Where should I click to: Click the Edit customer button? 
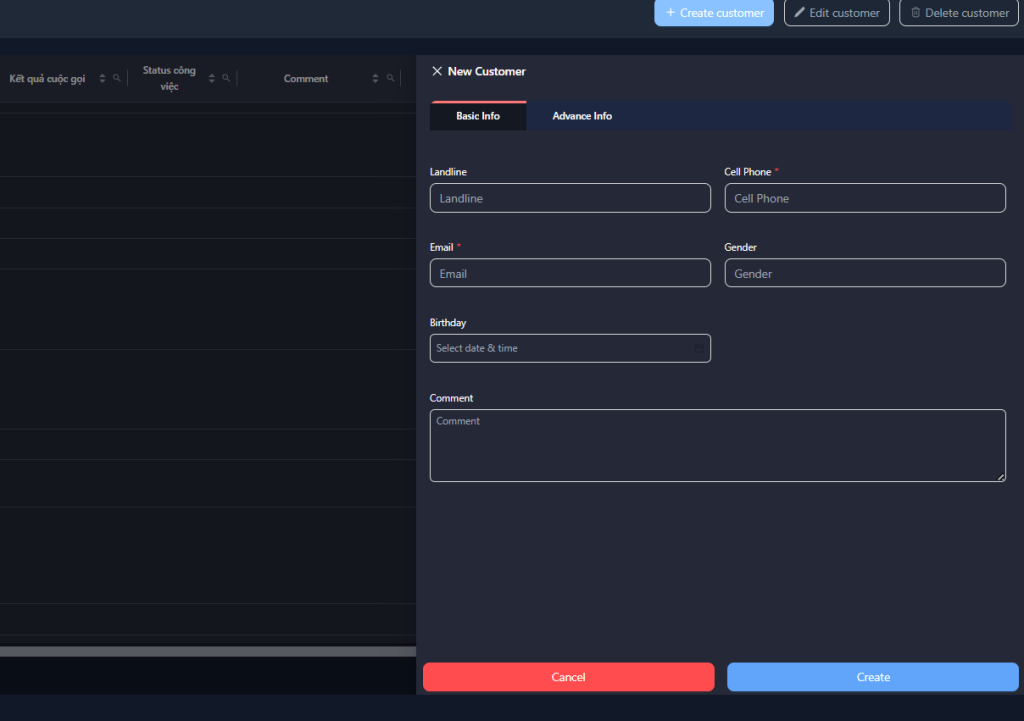click(x=836, y=13)
